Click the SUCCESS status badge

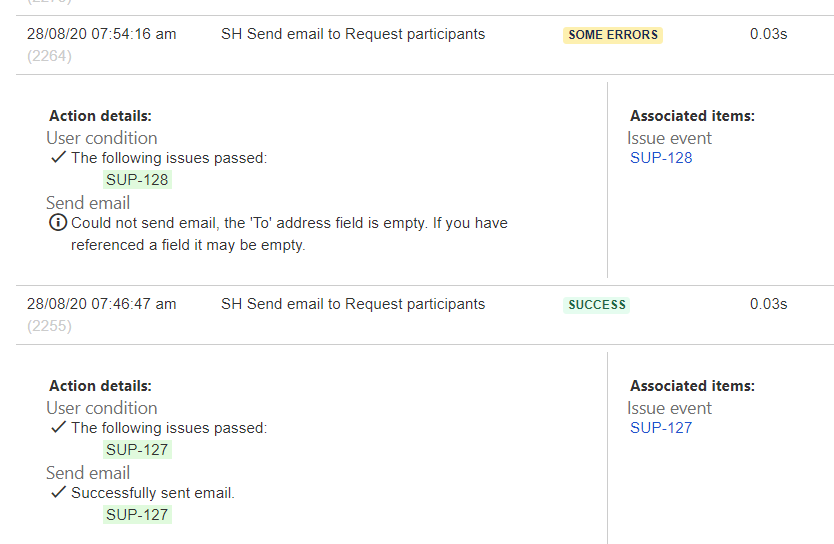pyautogui.click(x=596, y=305)
